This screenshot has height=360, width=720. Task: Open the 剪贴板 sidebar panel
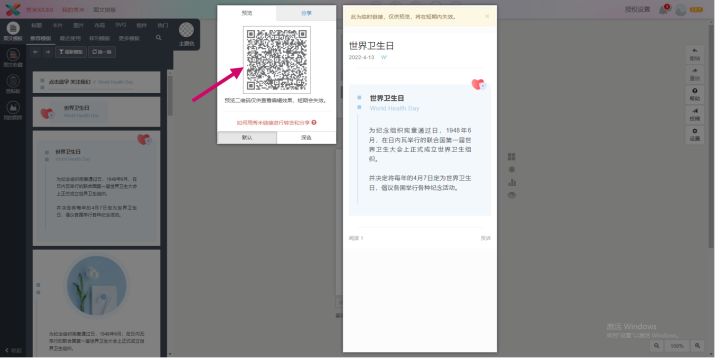point(13,84)
